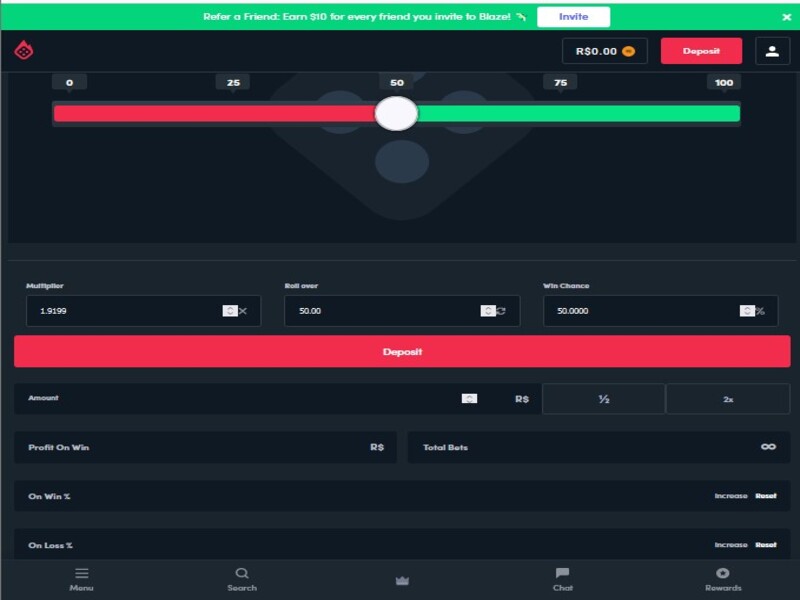Click the white slider handle at 50
Image resolution: width=800 pixels, height=600 pixels.
(x=396, y=113)
